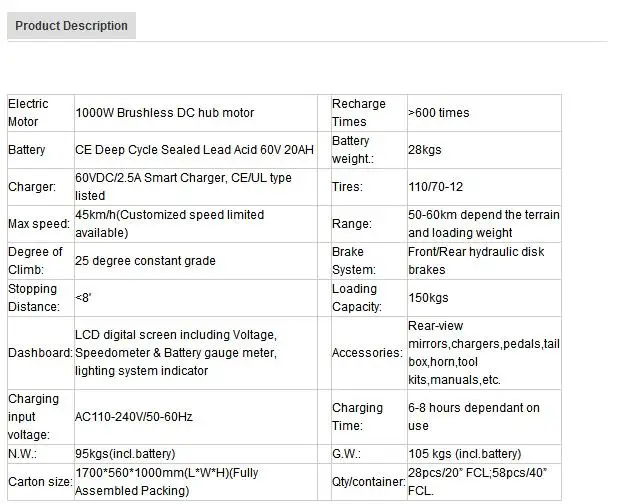The height and width of the screenshot is (504, 620).
Task: Select the 'Carton size:' label
Action: [x=40, y=482]
